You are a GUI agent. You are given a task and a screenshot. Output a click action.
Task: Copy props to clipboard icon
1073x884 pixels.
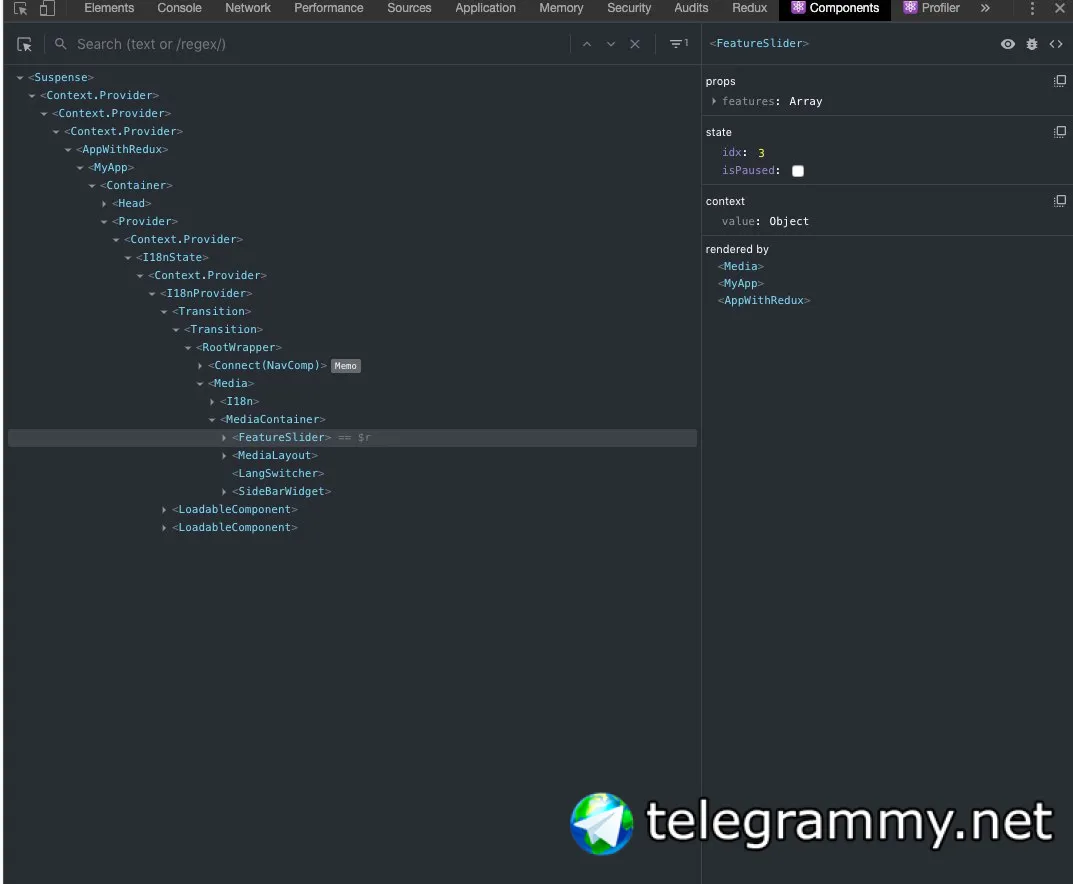click(x=1059, y=81)
